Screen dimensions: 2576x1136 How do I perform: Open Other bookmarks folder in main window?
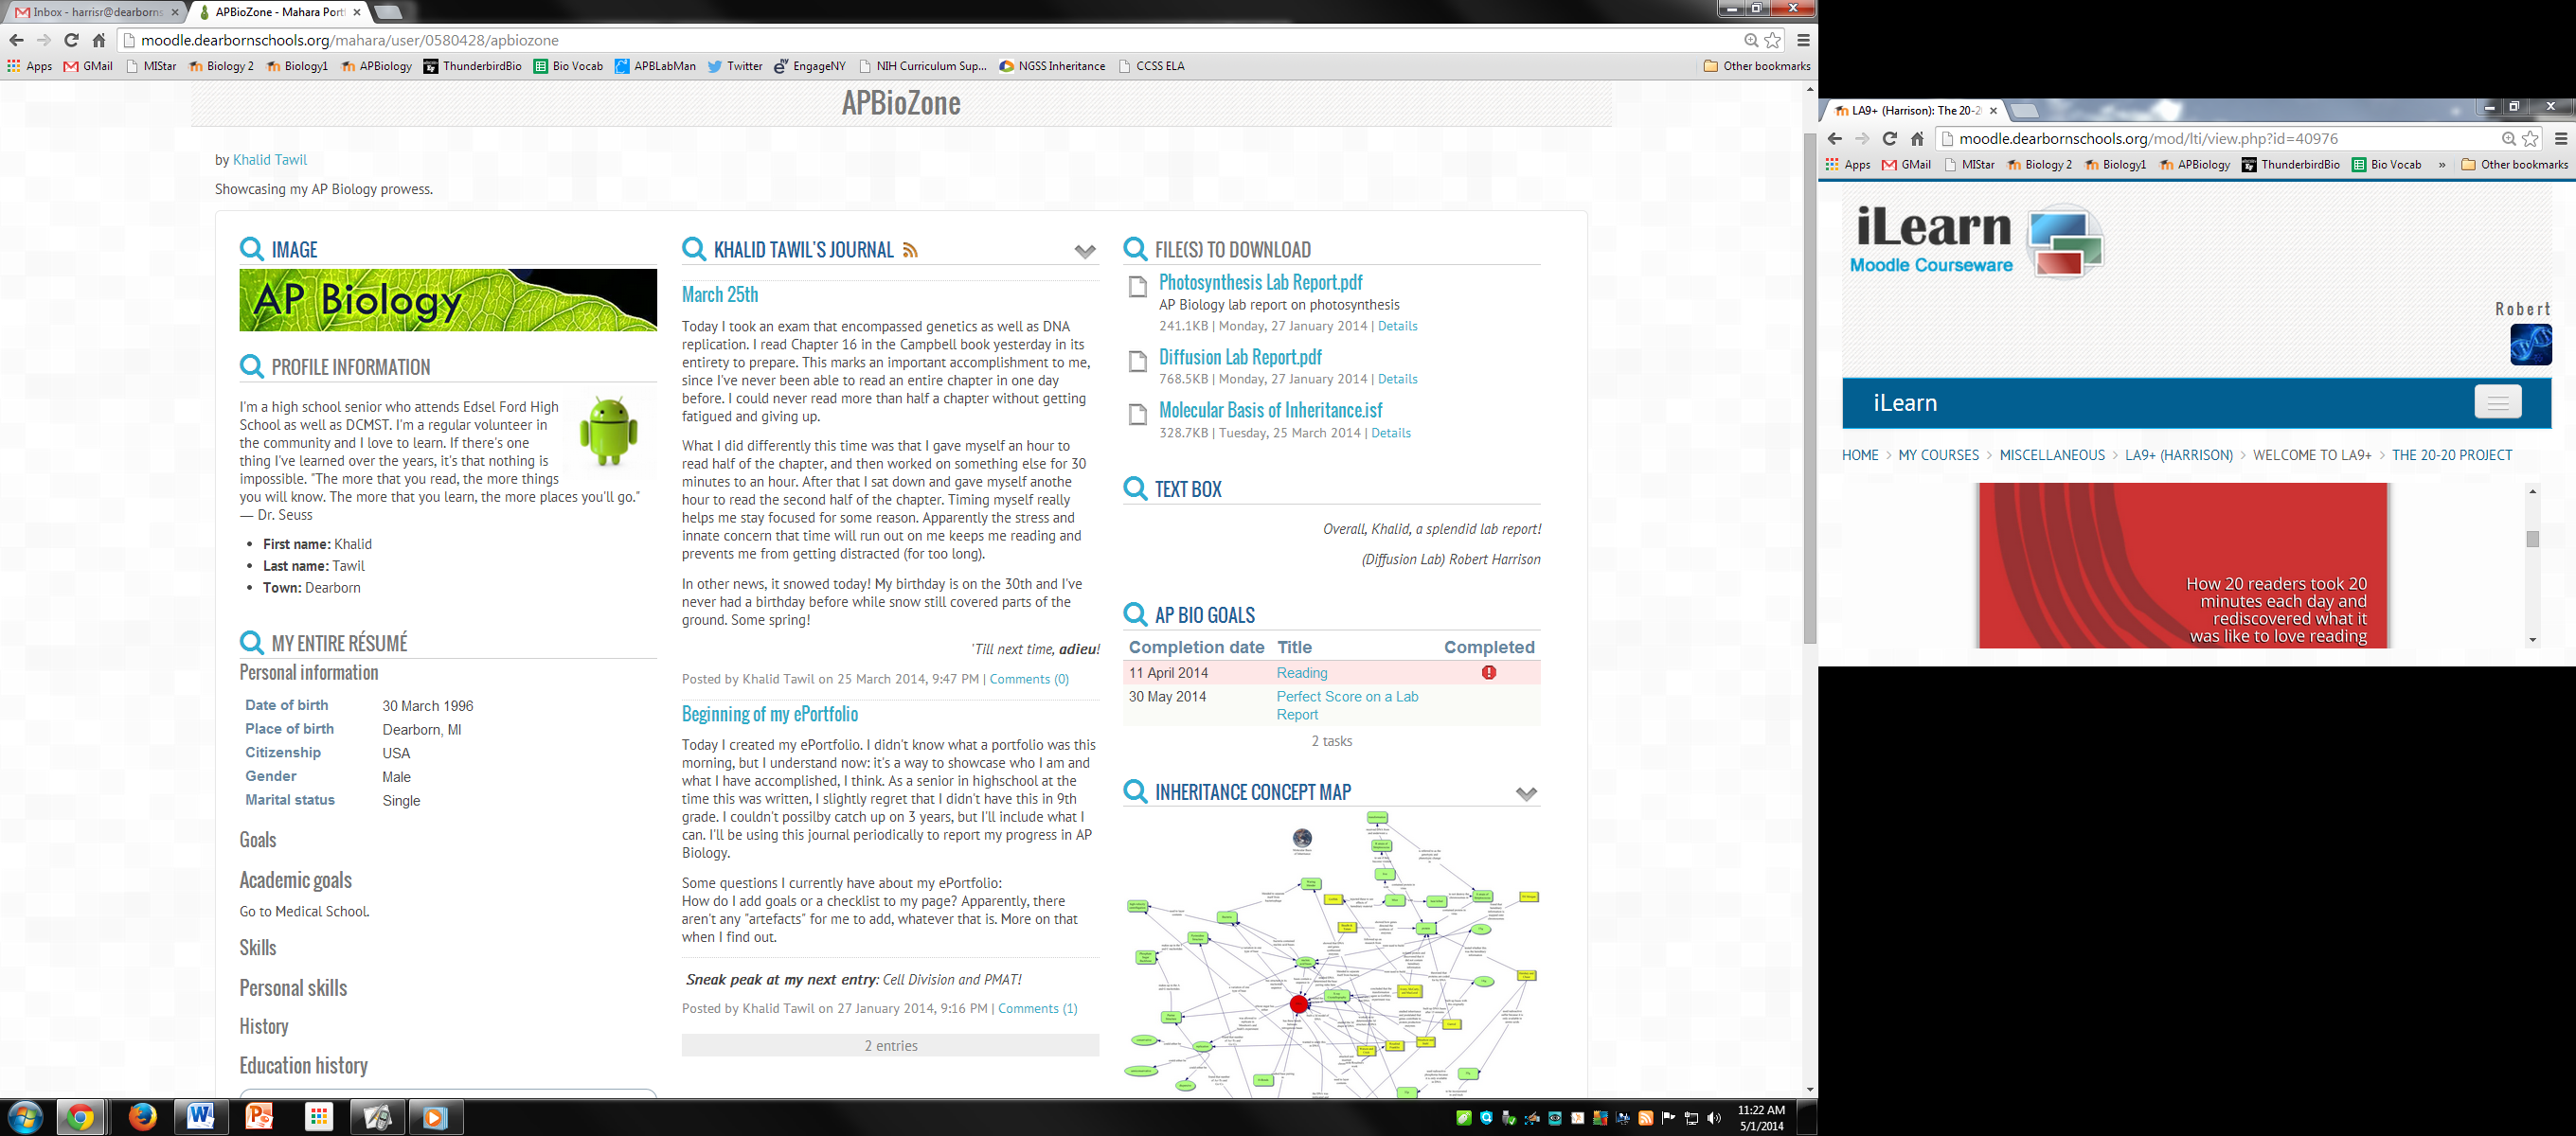click(1757, 66)
